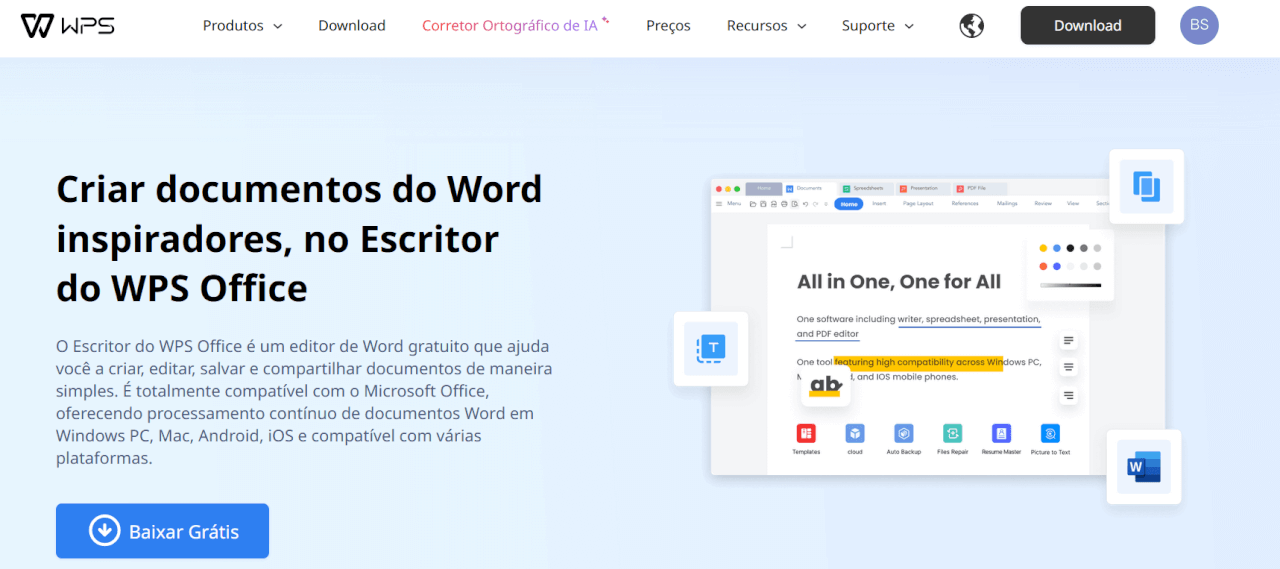This screenshot has height=569, width=1280.
Task: Select the References ribbon tab
Action: (x=965, y=204)
